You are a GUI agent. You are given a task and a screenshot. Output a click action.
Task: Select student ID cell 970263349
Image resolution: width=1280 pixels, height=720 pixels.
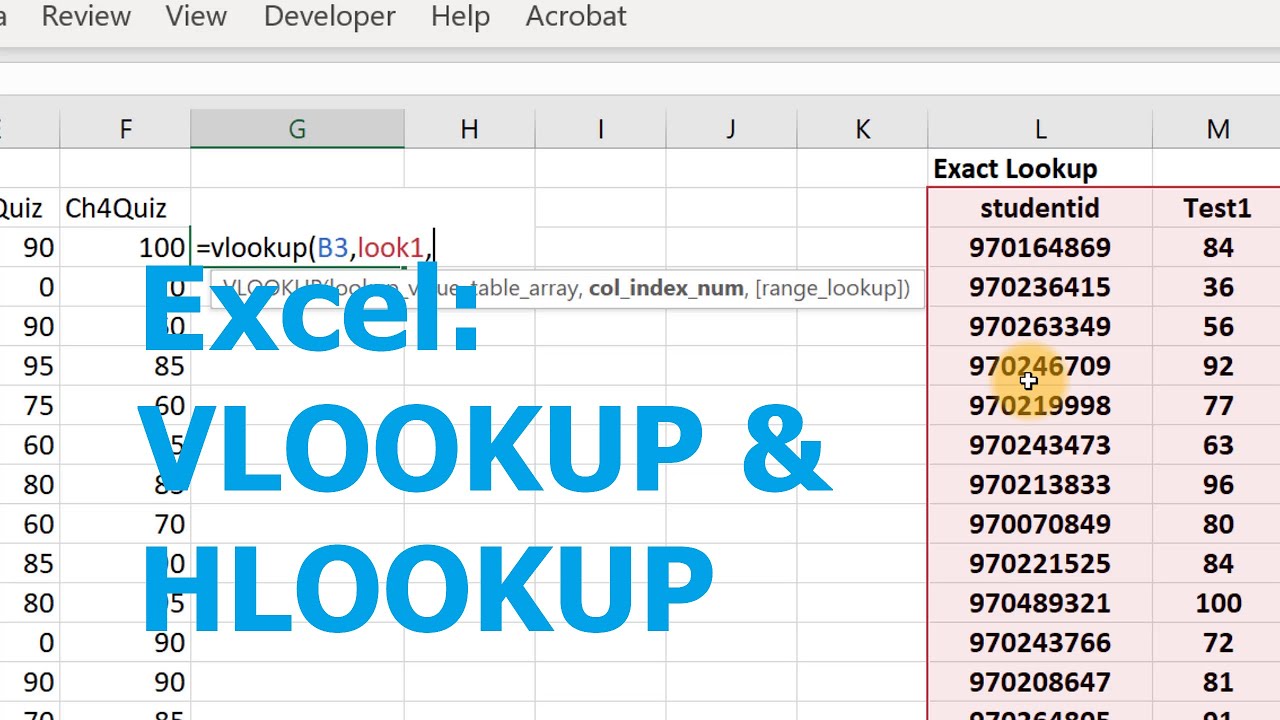click(x=1040, y=326)
